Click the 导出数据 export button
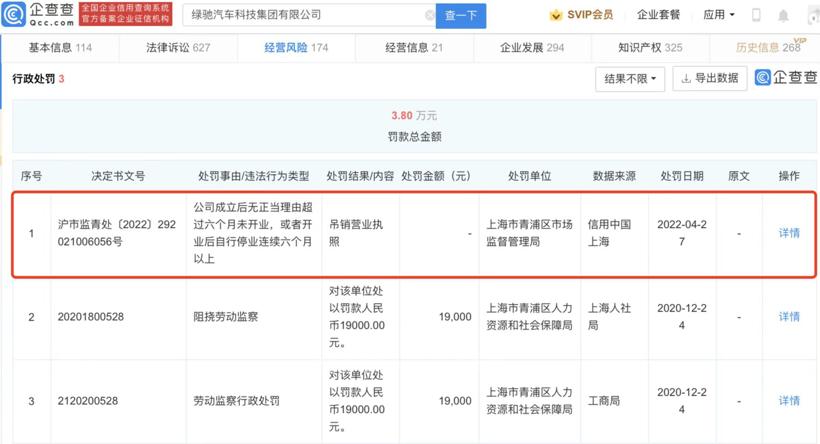The width and height of the screenshot is (820, 444). (x=709, y=78)
